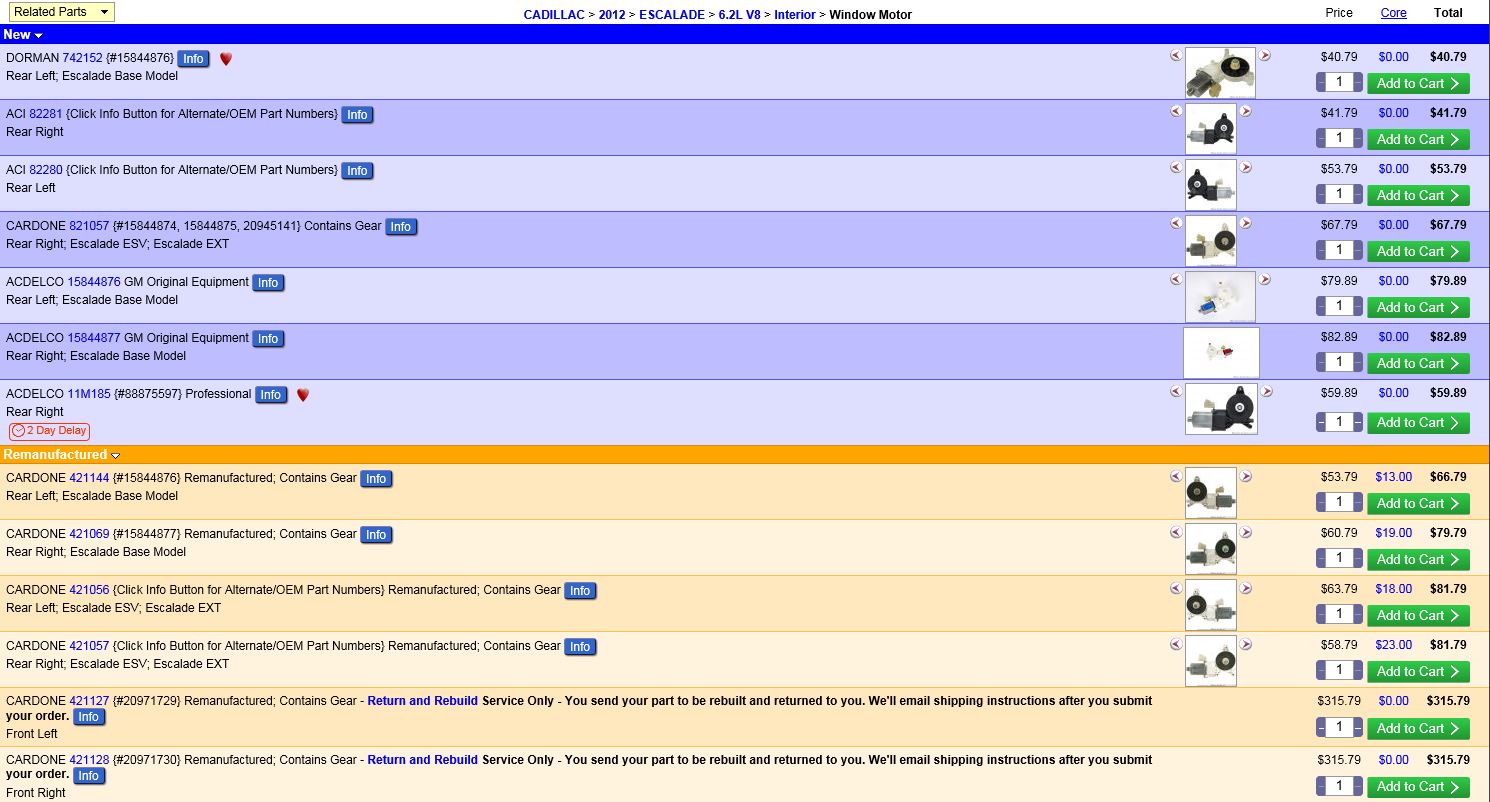
Task: Edit quantity field for DORMAN 742152
Action: 1339,82
